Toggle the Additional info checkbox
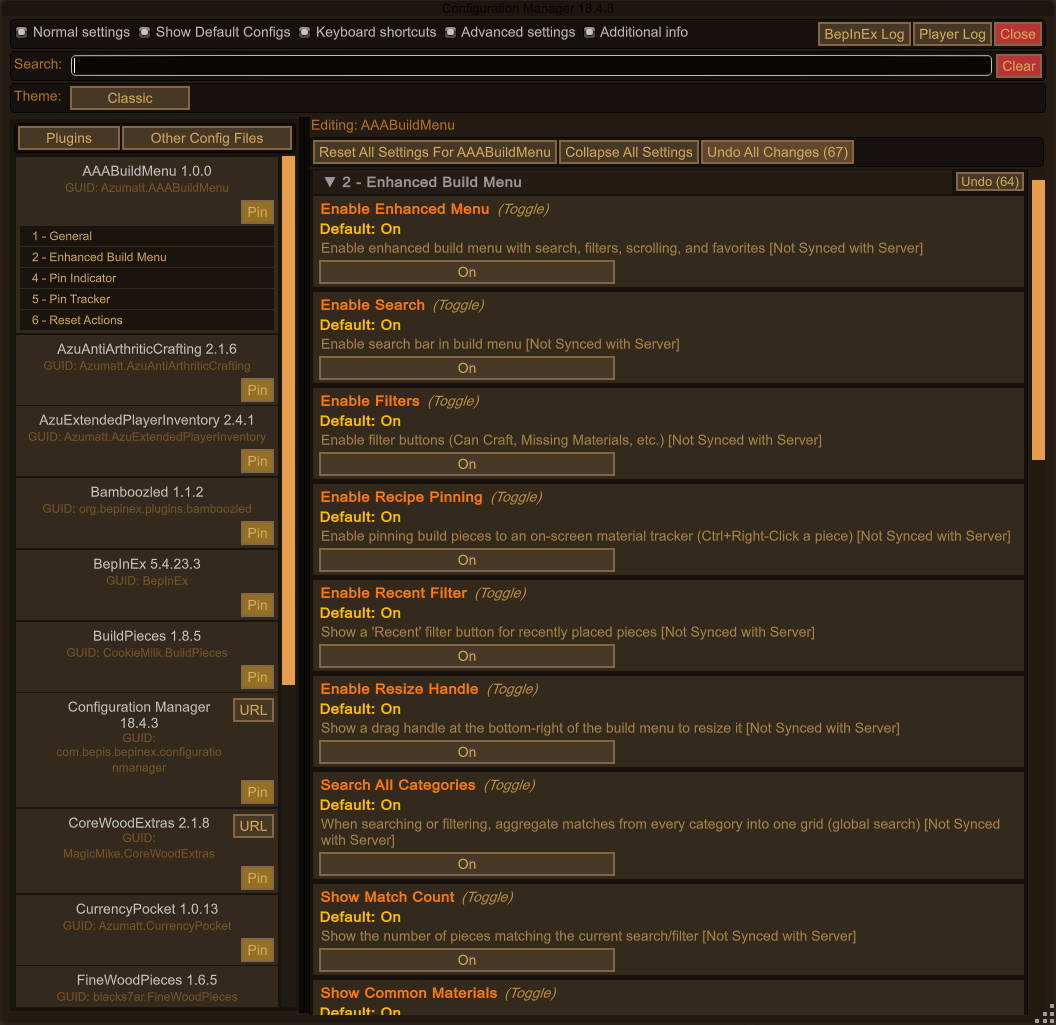 click(x=589, y=32)
